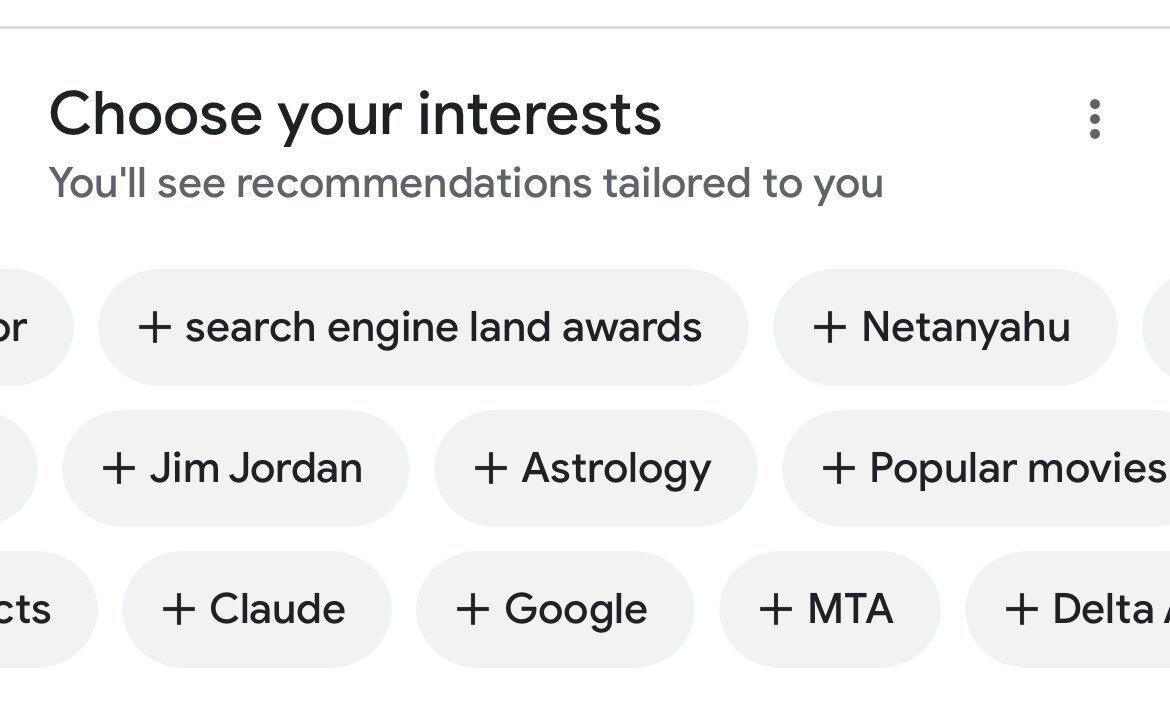
Task: Click the plus icon beside Netanyahu
Action: 830,327
